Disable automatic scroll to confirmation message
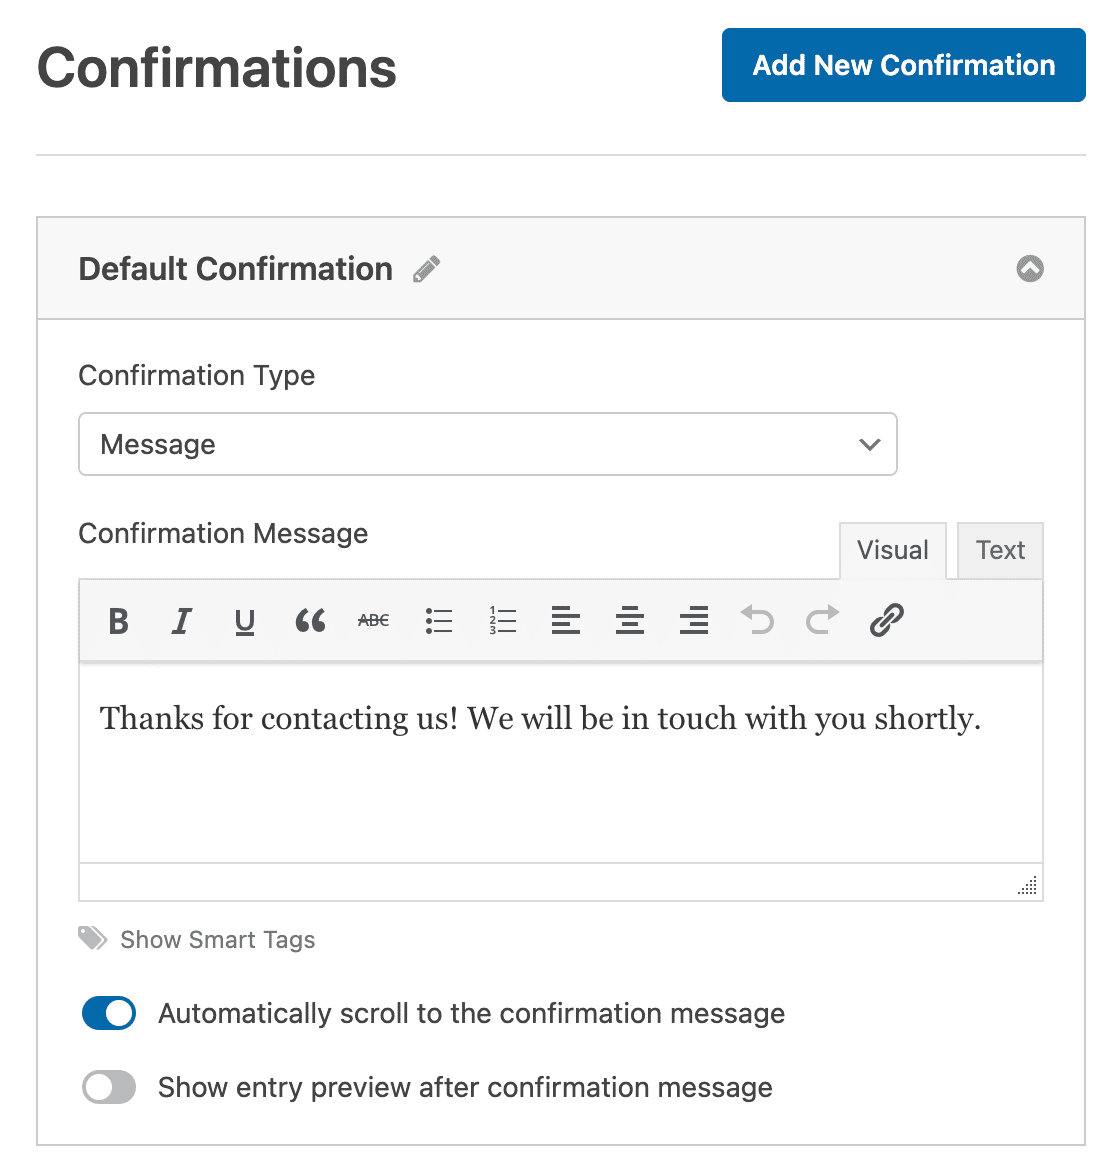Image resolution: width=1116 pixels, height=1175 pixels. point(109,1013)
